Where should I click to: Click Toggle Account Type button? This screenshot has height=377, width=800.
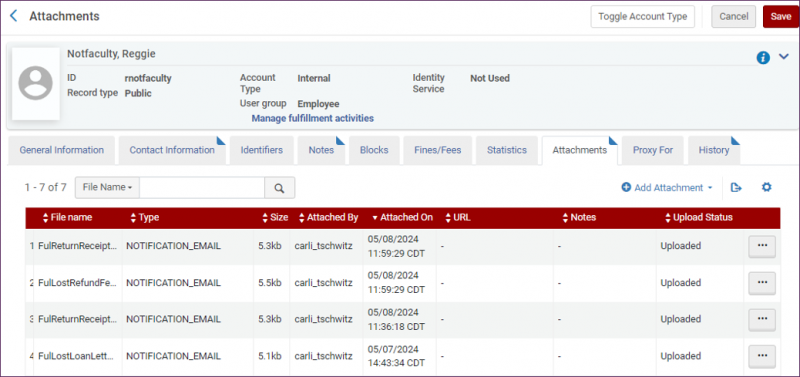(x=642, y=16)
